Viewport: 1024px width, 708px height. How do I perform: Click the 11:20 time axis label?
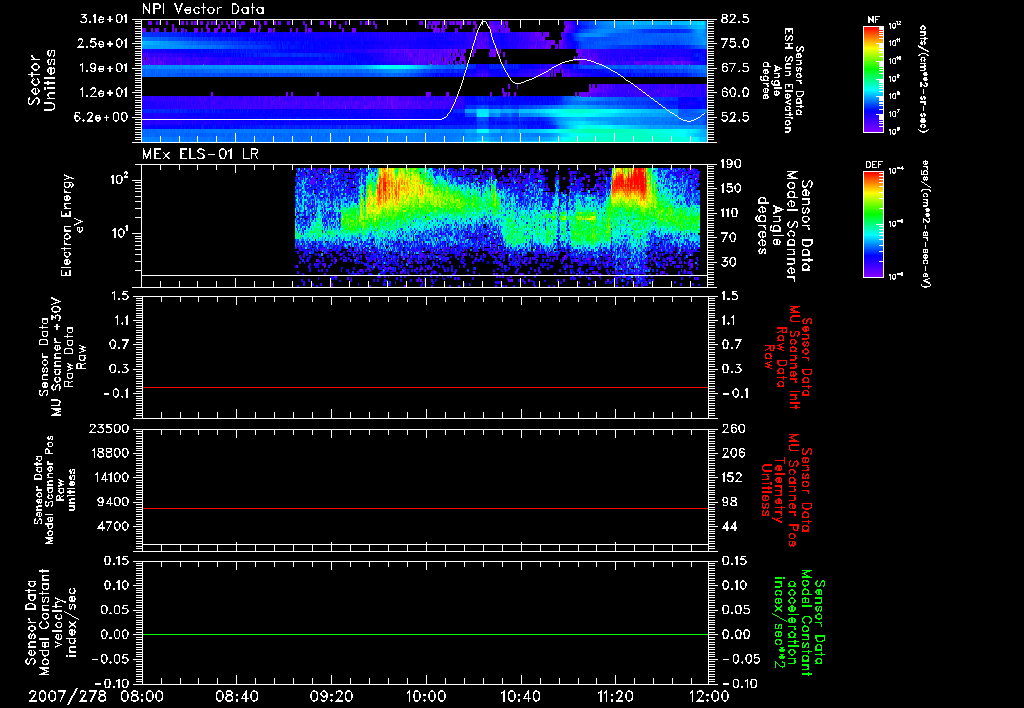pos(615,696)
